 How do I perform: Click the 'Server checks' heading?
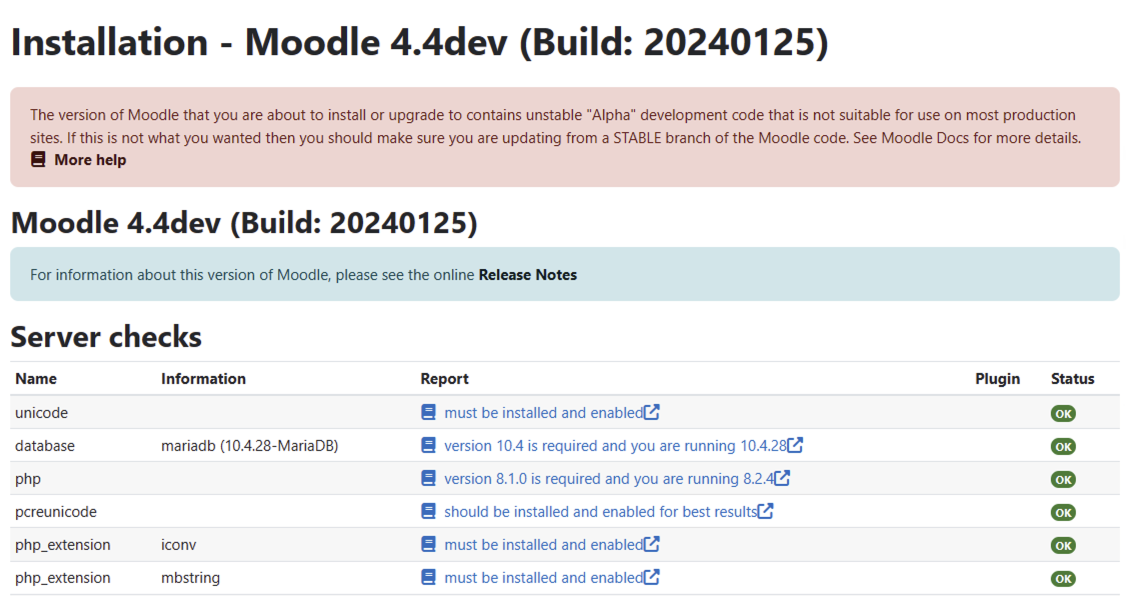point(106,337)
